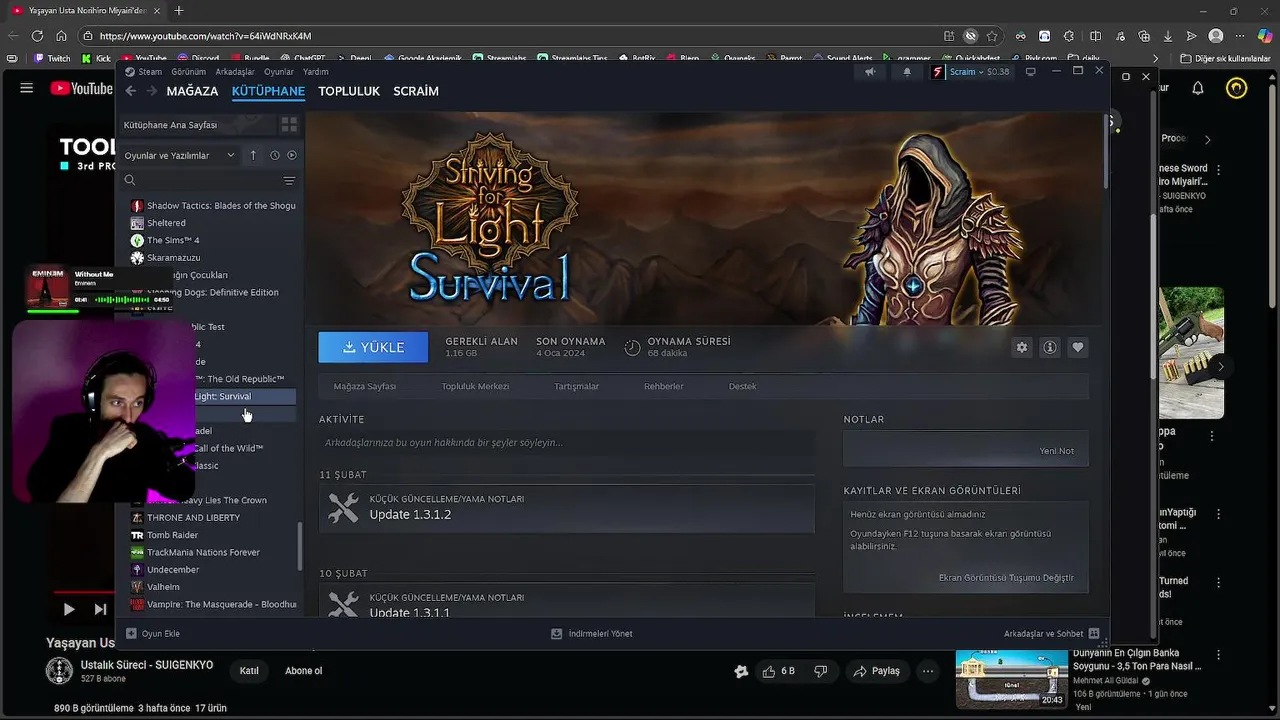Viewport: 1280px width, 720px height.
Task: Click the YouTube Abone ol button
Action: [304, 671]
